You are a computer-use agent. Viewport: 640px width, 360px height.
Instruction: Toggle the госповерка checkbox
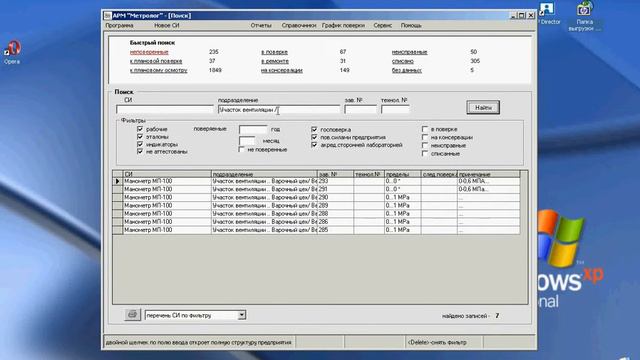[x=314, y=129]
